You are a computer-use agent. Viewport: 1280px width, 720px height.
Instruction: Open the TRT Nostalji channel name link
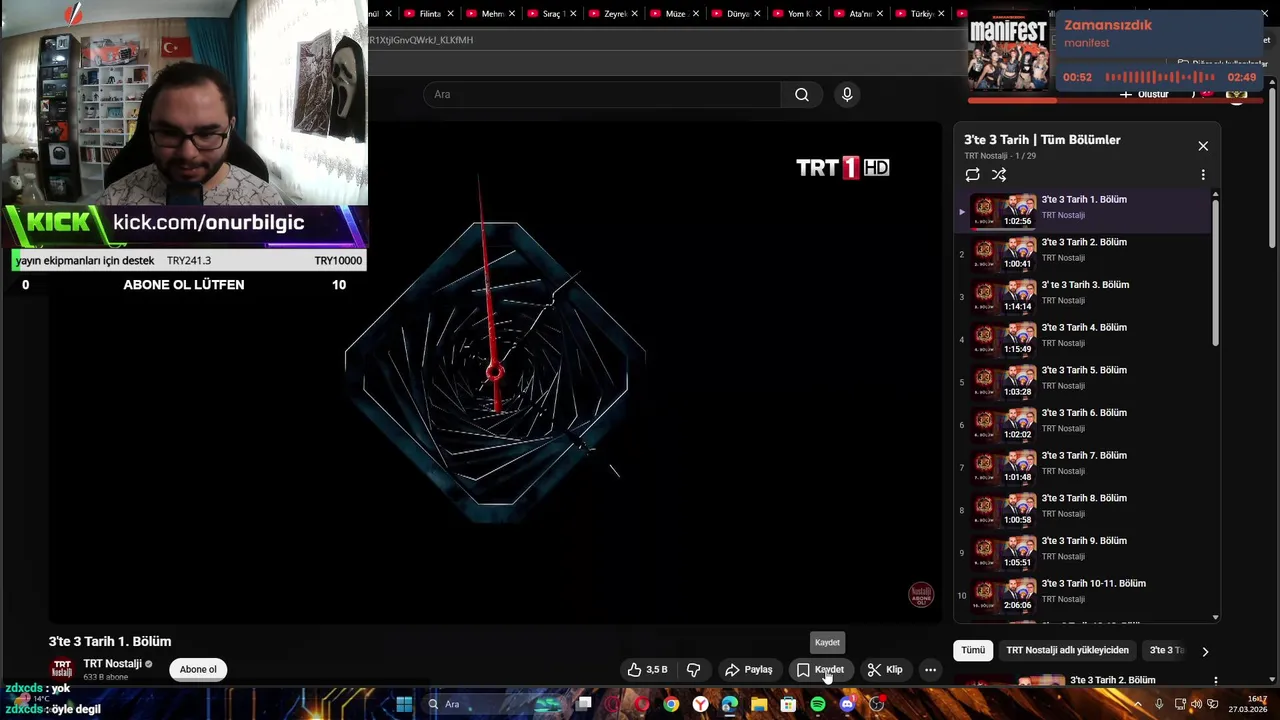pos(113,664)
